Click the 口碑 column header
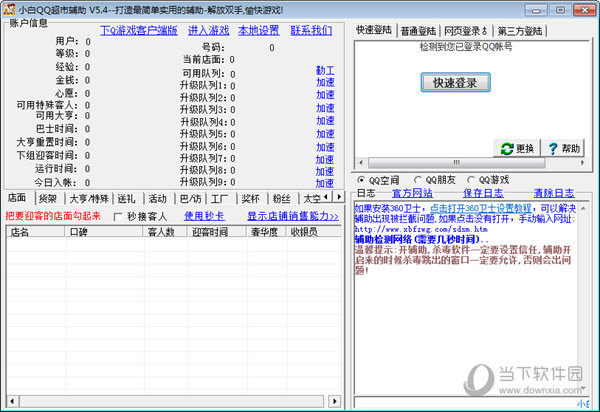Screen dimensions: 600x412 104,232
